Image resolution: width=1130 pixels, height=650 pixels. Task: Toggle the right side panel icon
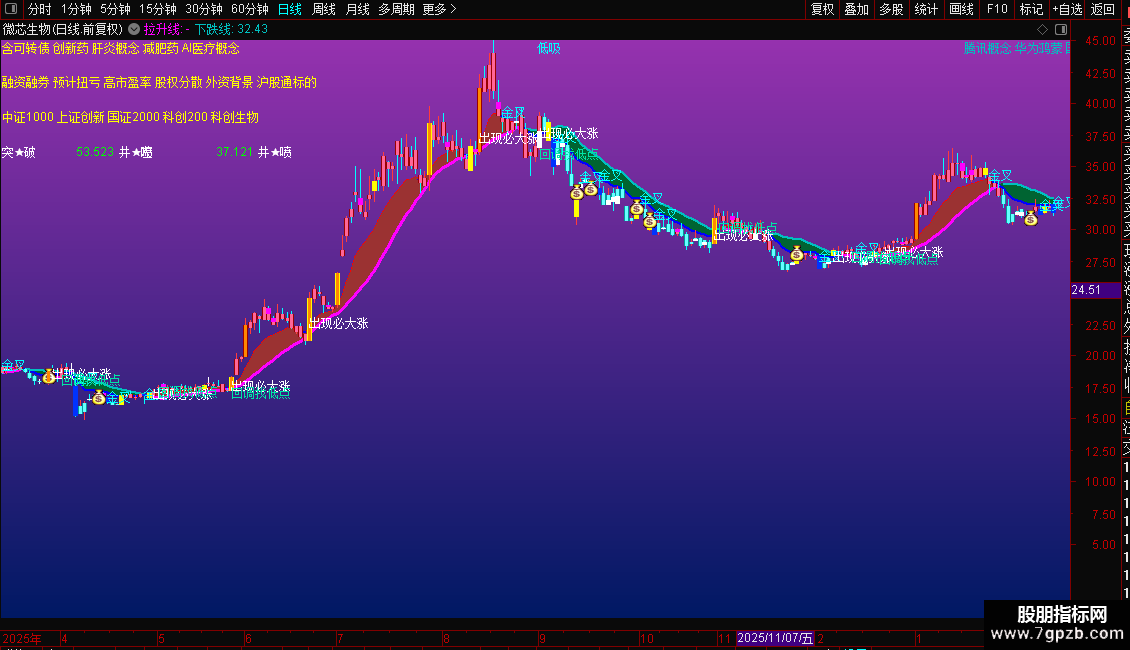[x=1061, y=30]
